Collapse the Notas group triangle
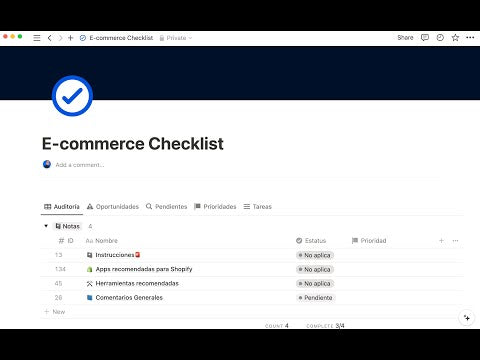Screen dimensions: 480x360 point(46,226)
